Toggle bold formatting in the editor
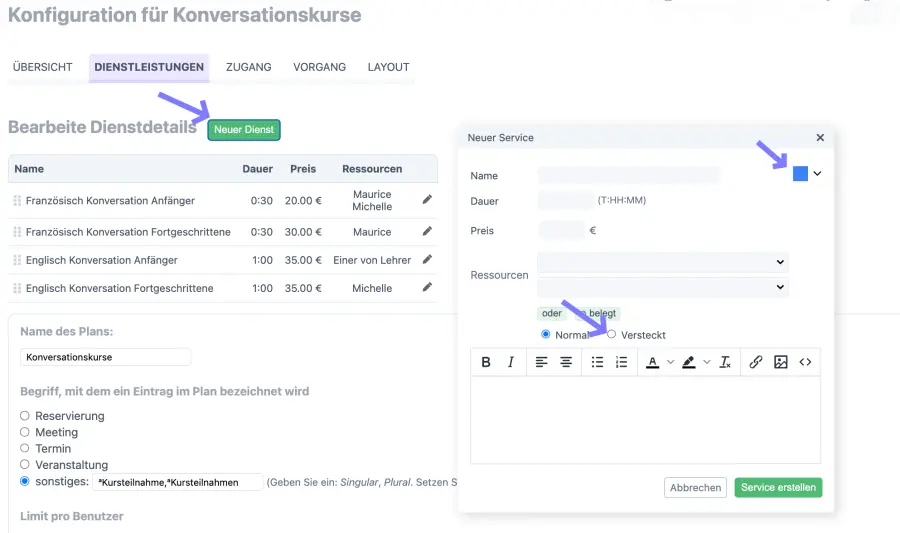This screenshot has width=900, height=533. 486,362
